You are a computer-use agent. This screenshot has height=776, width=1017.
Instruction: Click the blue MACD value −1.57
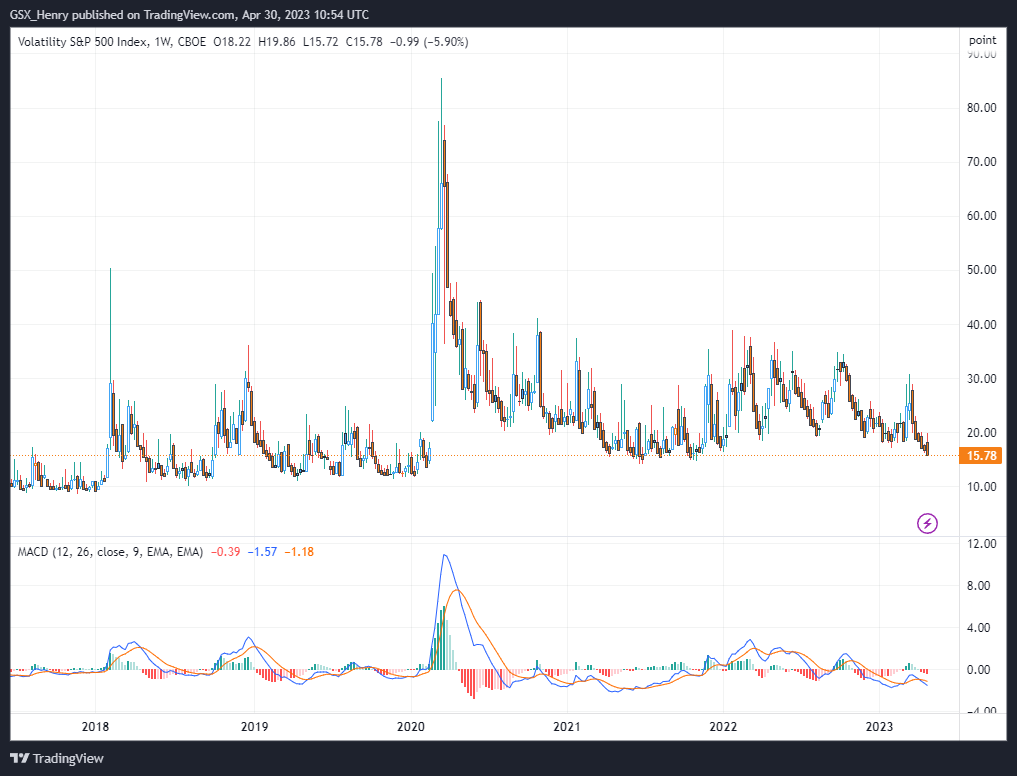[262, 552]
